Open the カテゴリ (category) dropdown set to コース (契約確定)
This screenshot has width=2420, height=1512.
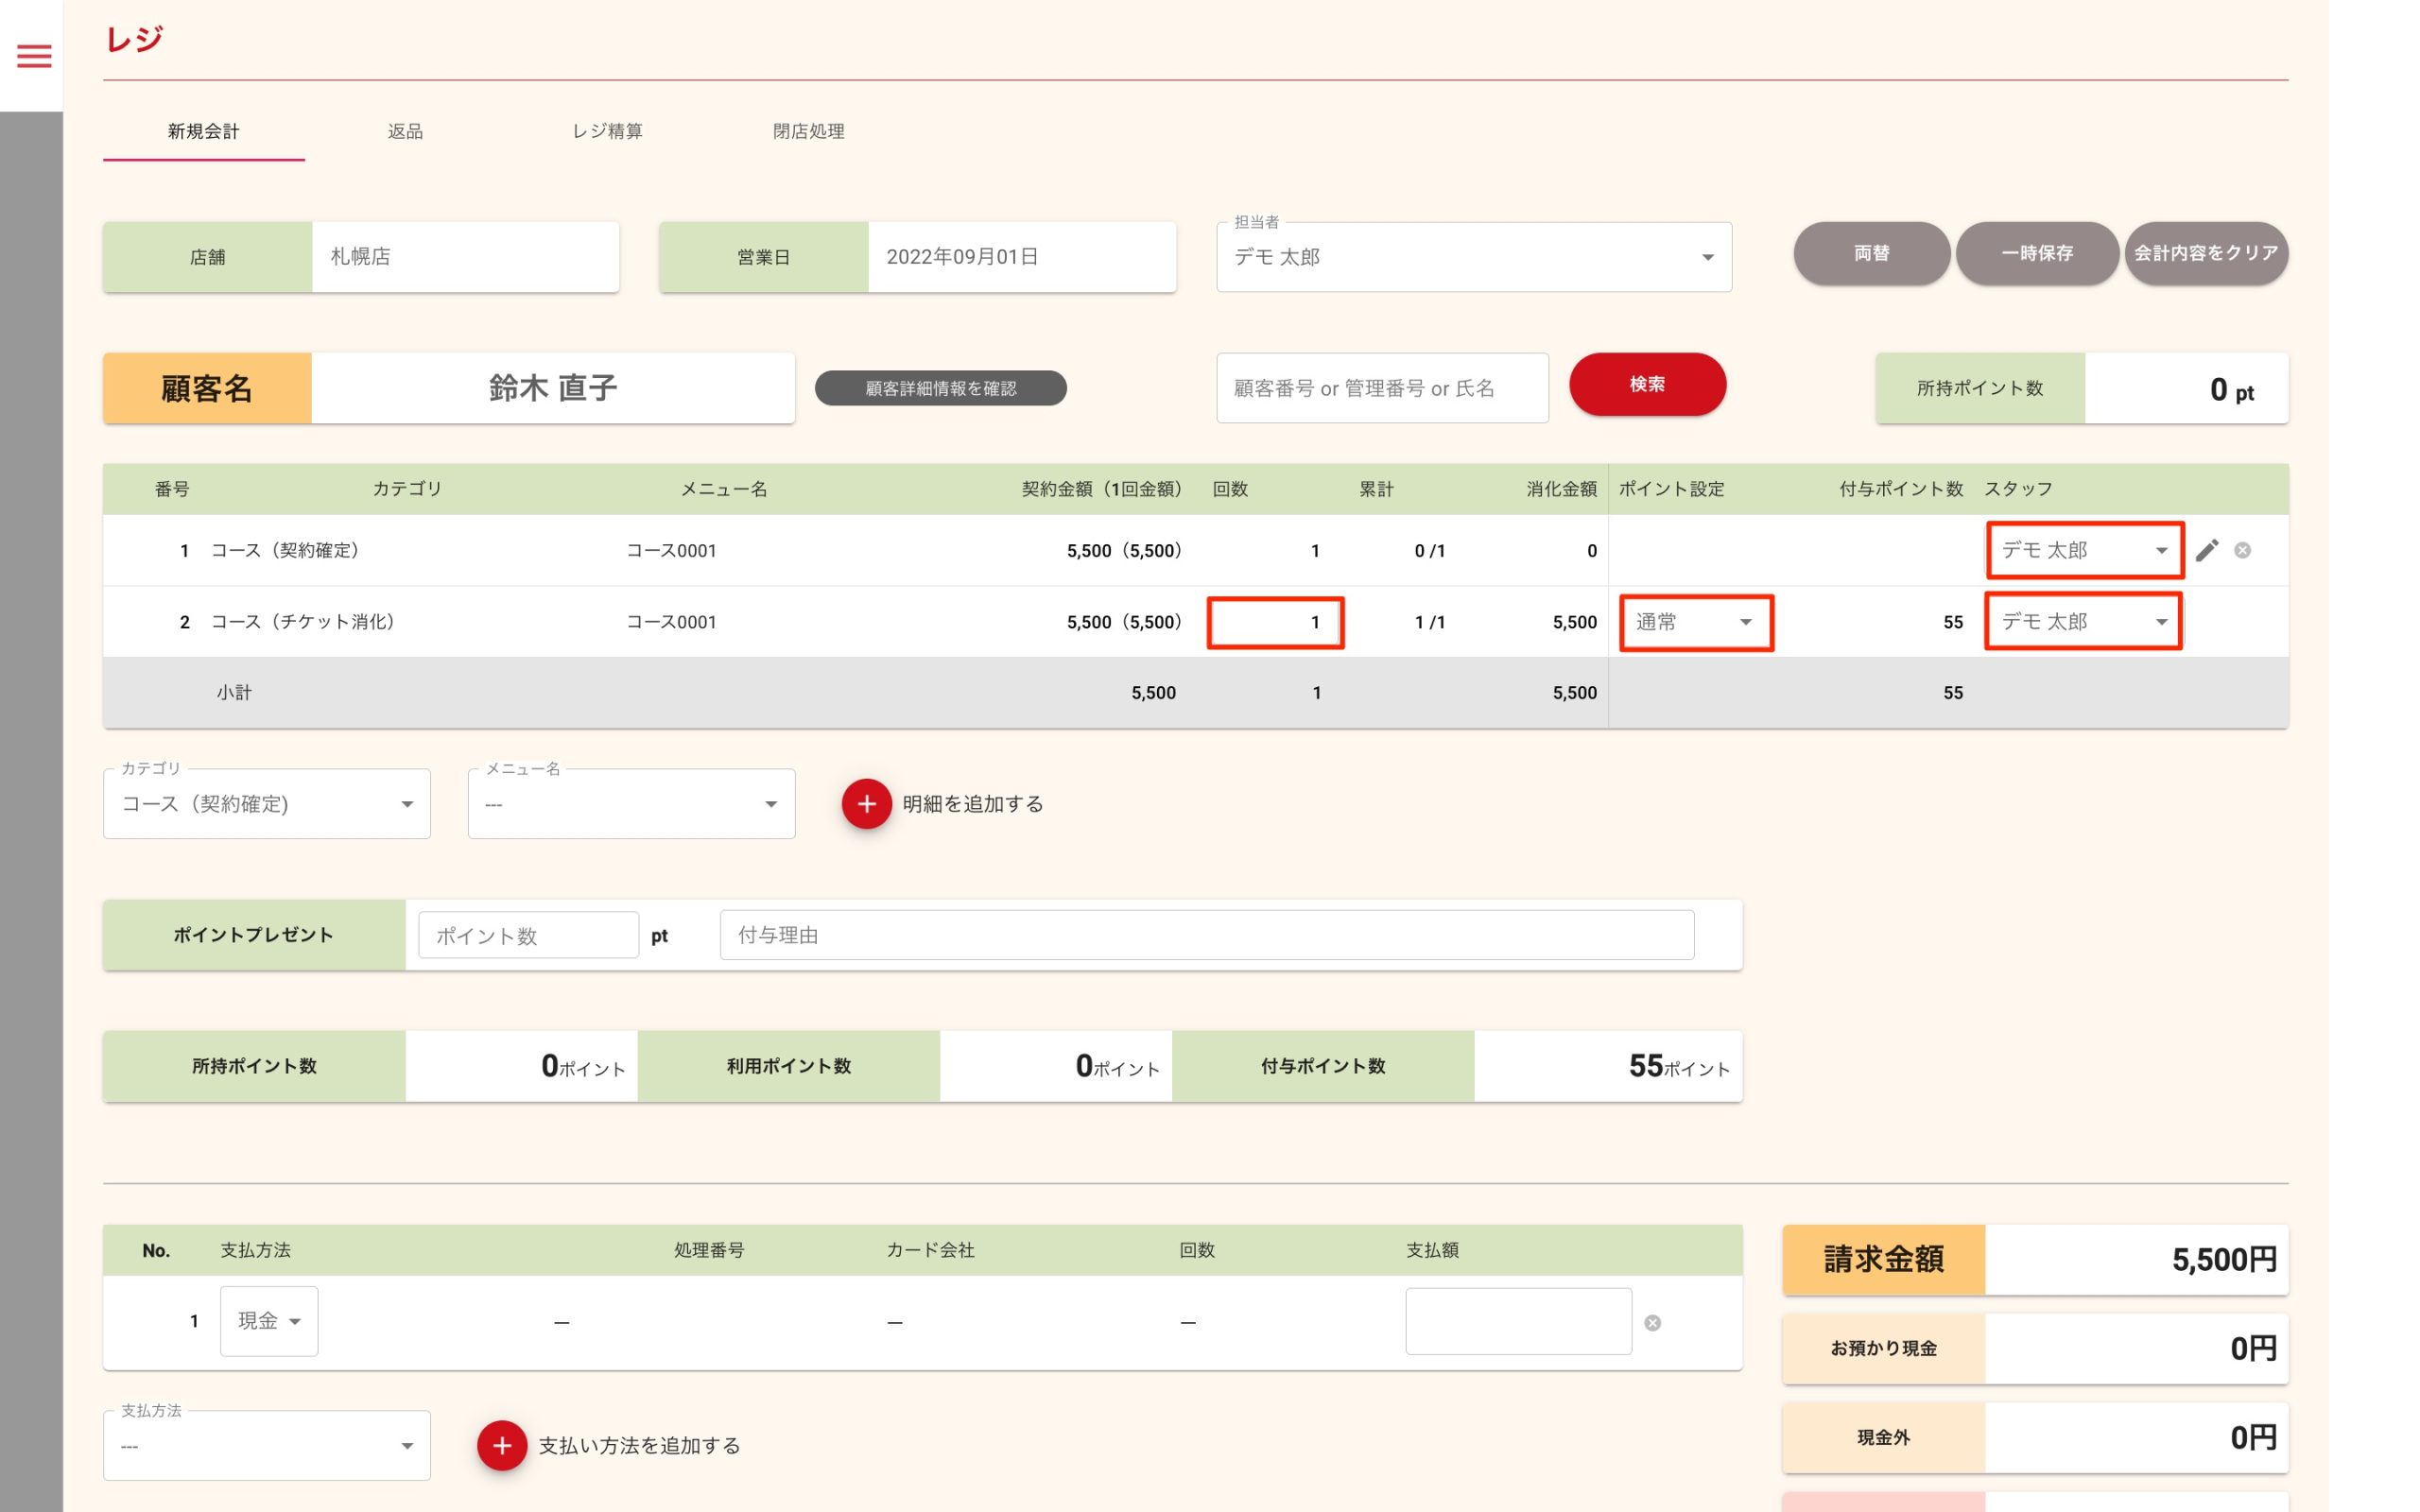click(267, 804)
